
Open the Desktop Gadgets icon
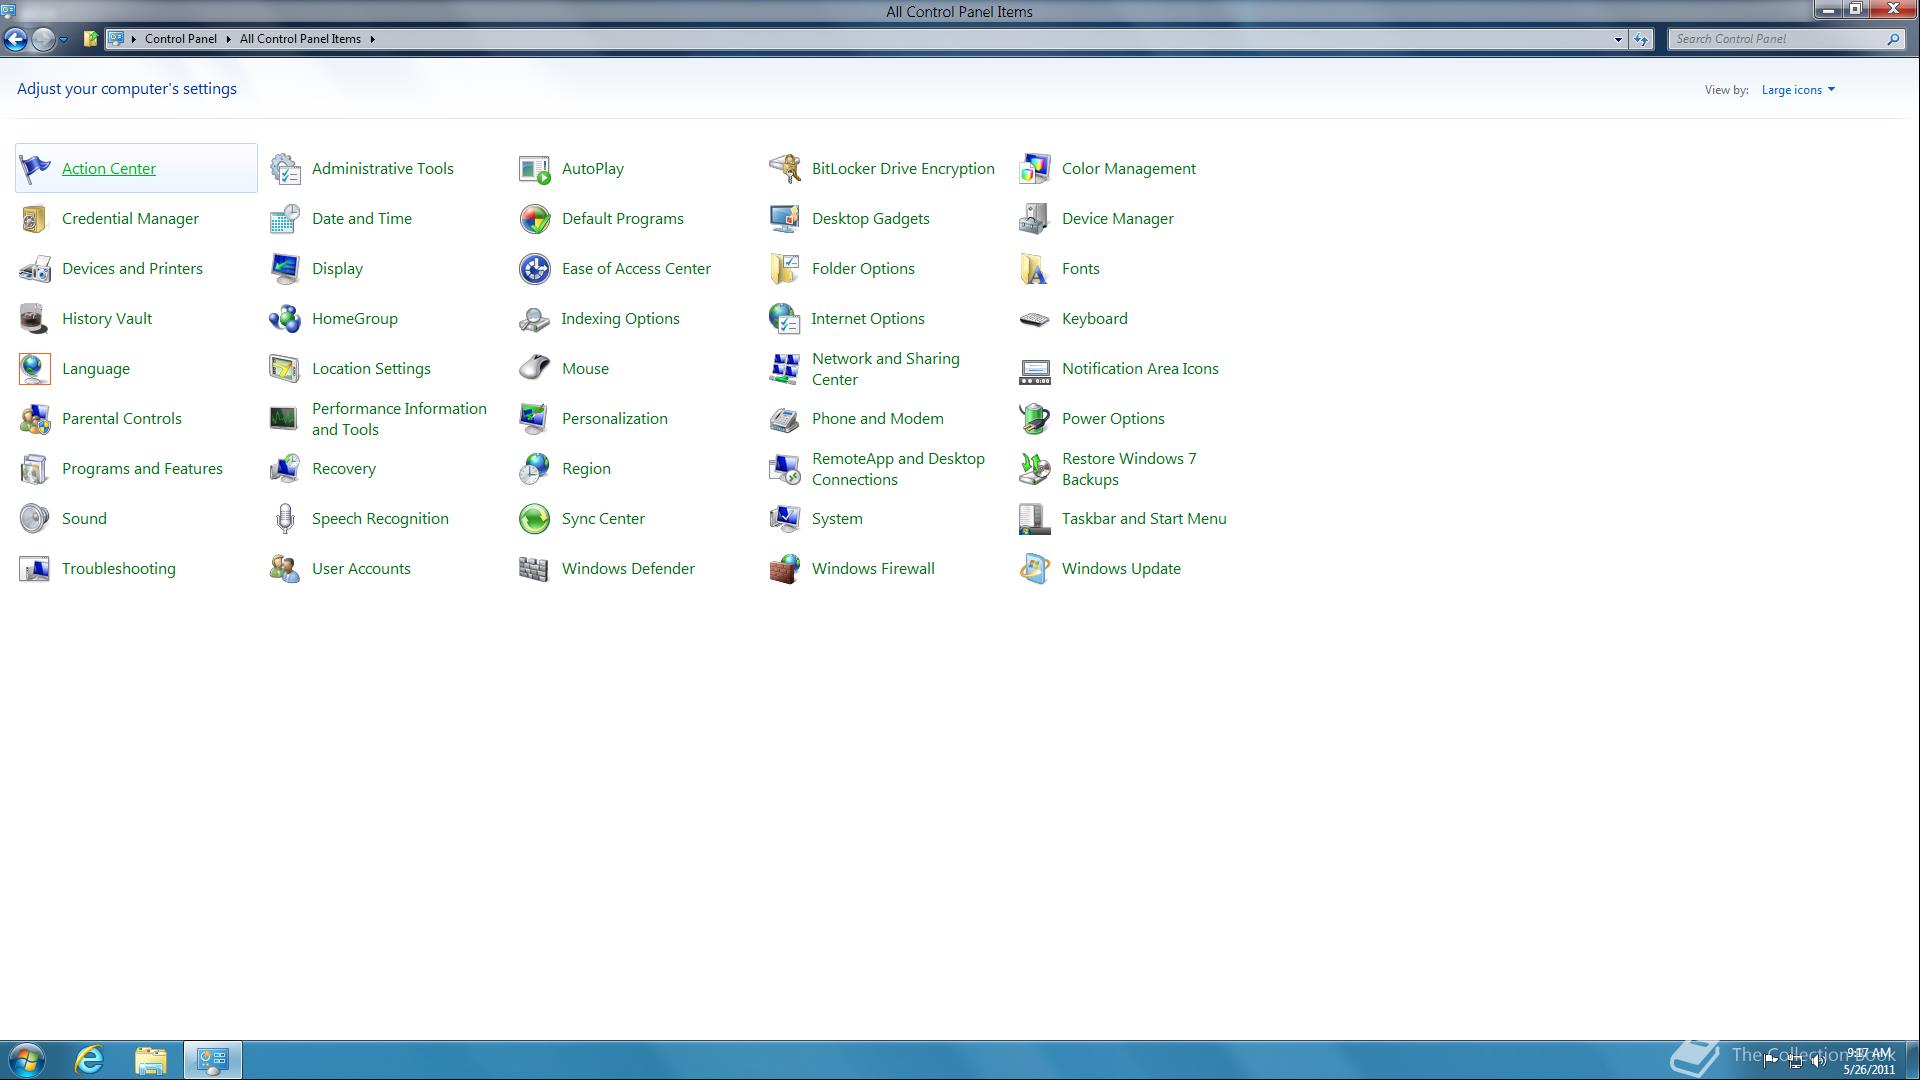point(785,218)
